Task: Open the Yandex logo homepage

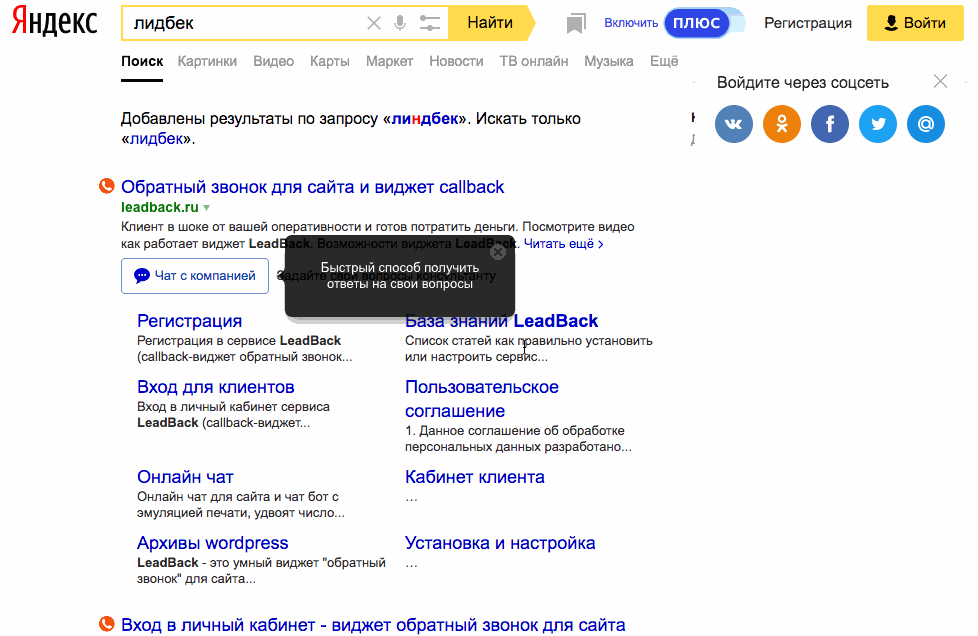Action: [x=55, y=21]
